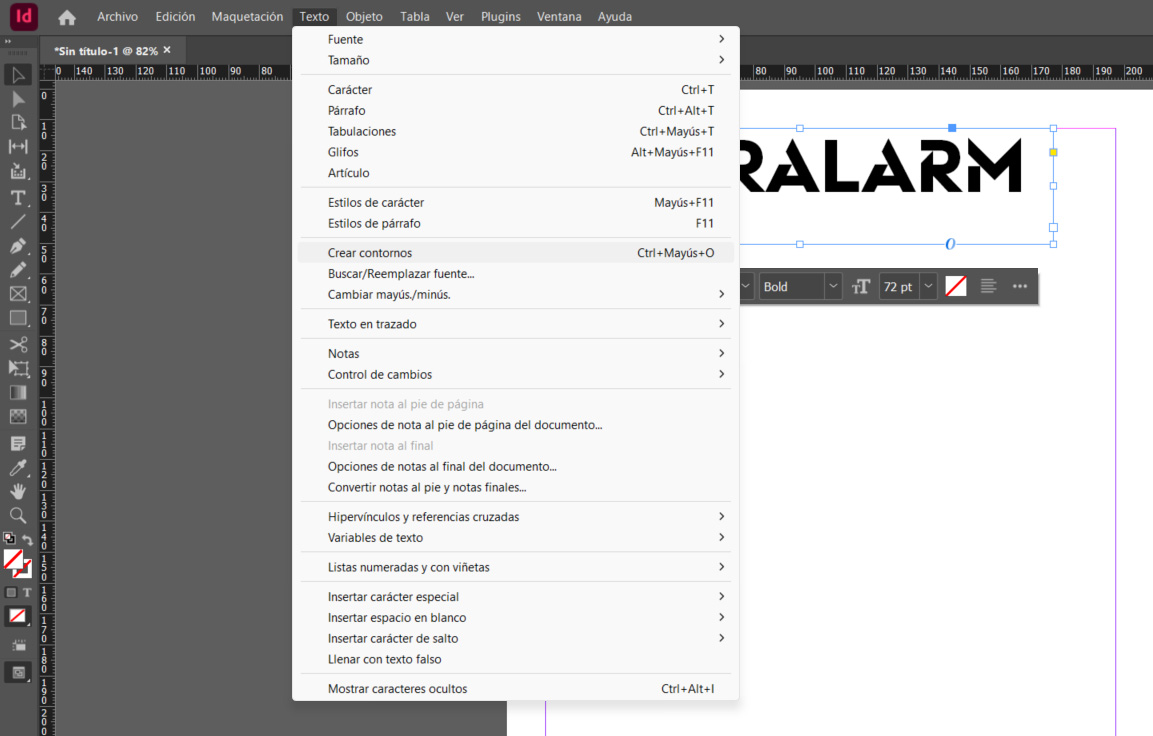Choose the Hand tool

pos(18,491)
